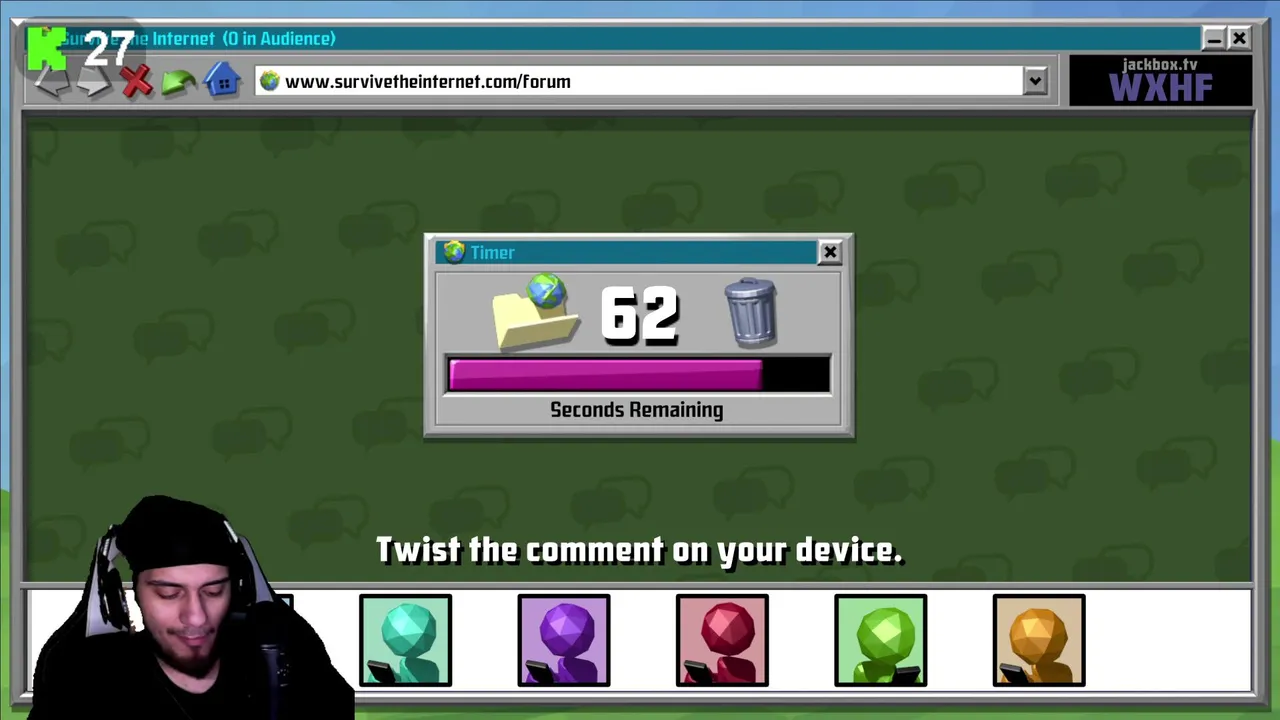
Task: Click the 62 seconds countdown number
Action: [640, 315]
